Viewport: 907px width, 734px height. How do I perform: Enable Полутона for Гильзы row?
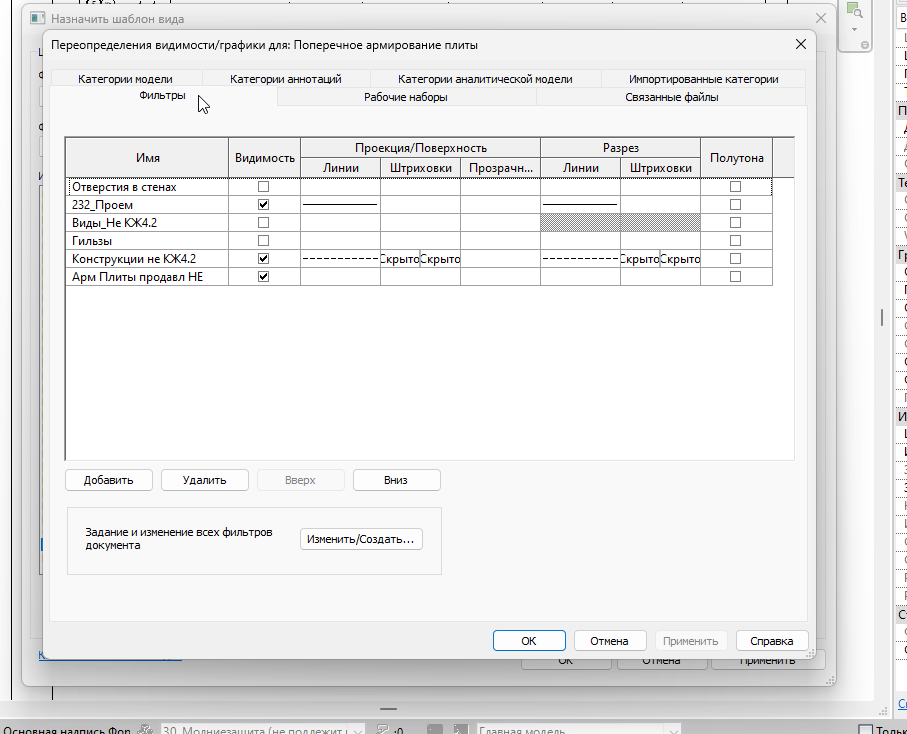735,240
